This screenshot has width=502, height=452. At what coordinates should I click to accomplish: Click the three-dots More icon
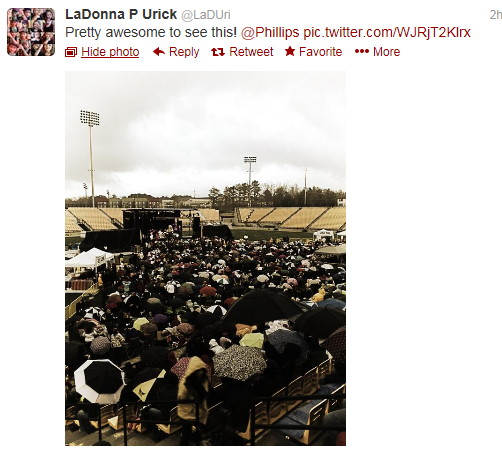pyautogui.click(x=362, y=51)
